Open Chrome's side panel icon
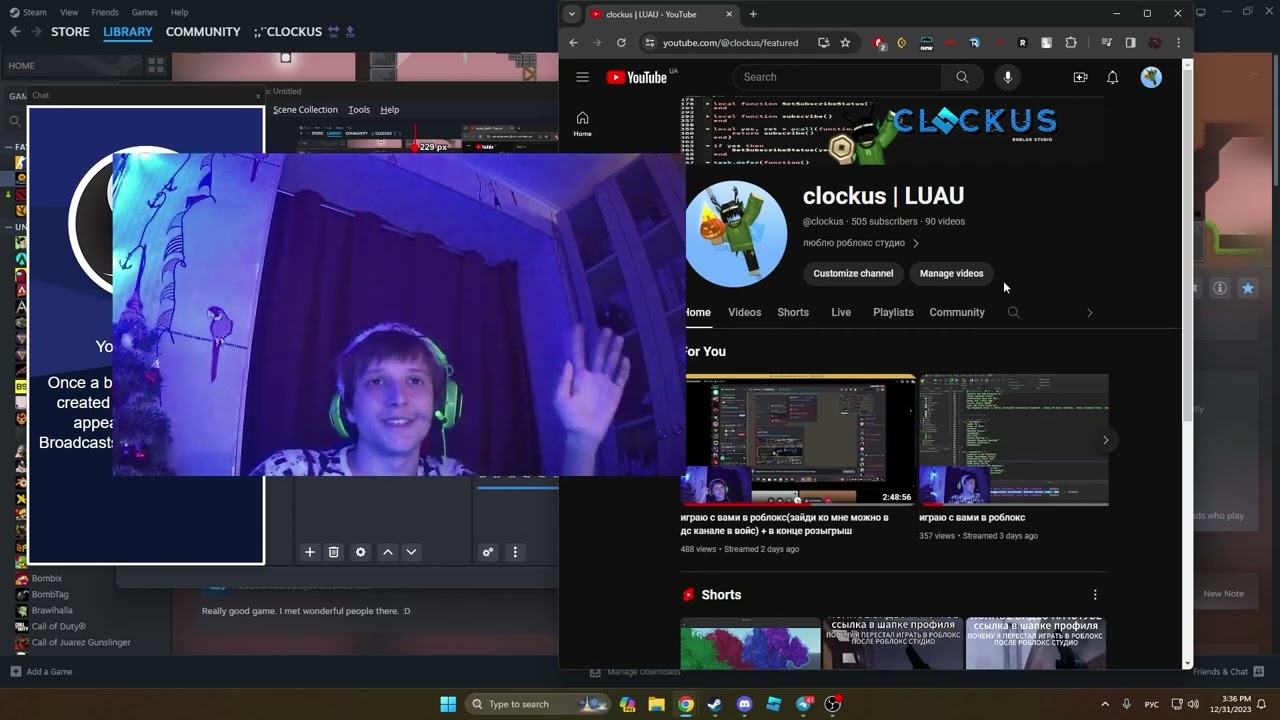 coord(1130,43)
